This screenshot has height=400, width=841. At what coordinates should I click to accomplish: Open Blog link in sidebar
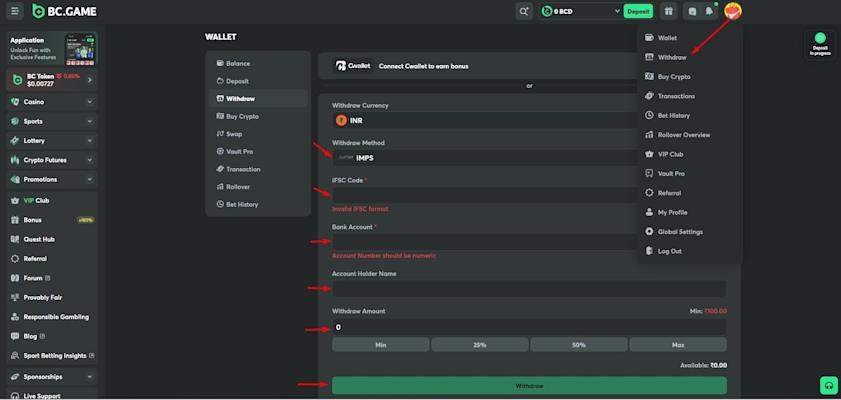tap(51, 336)
